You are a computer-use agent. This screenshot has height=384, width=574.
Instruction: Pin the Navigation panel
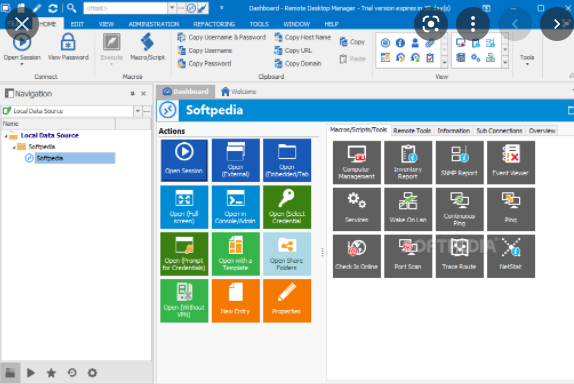(x=133, y=94)
